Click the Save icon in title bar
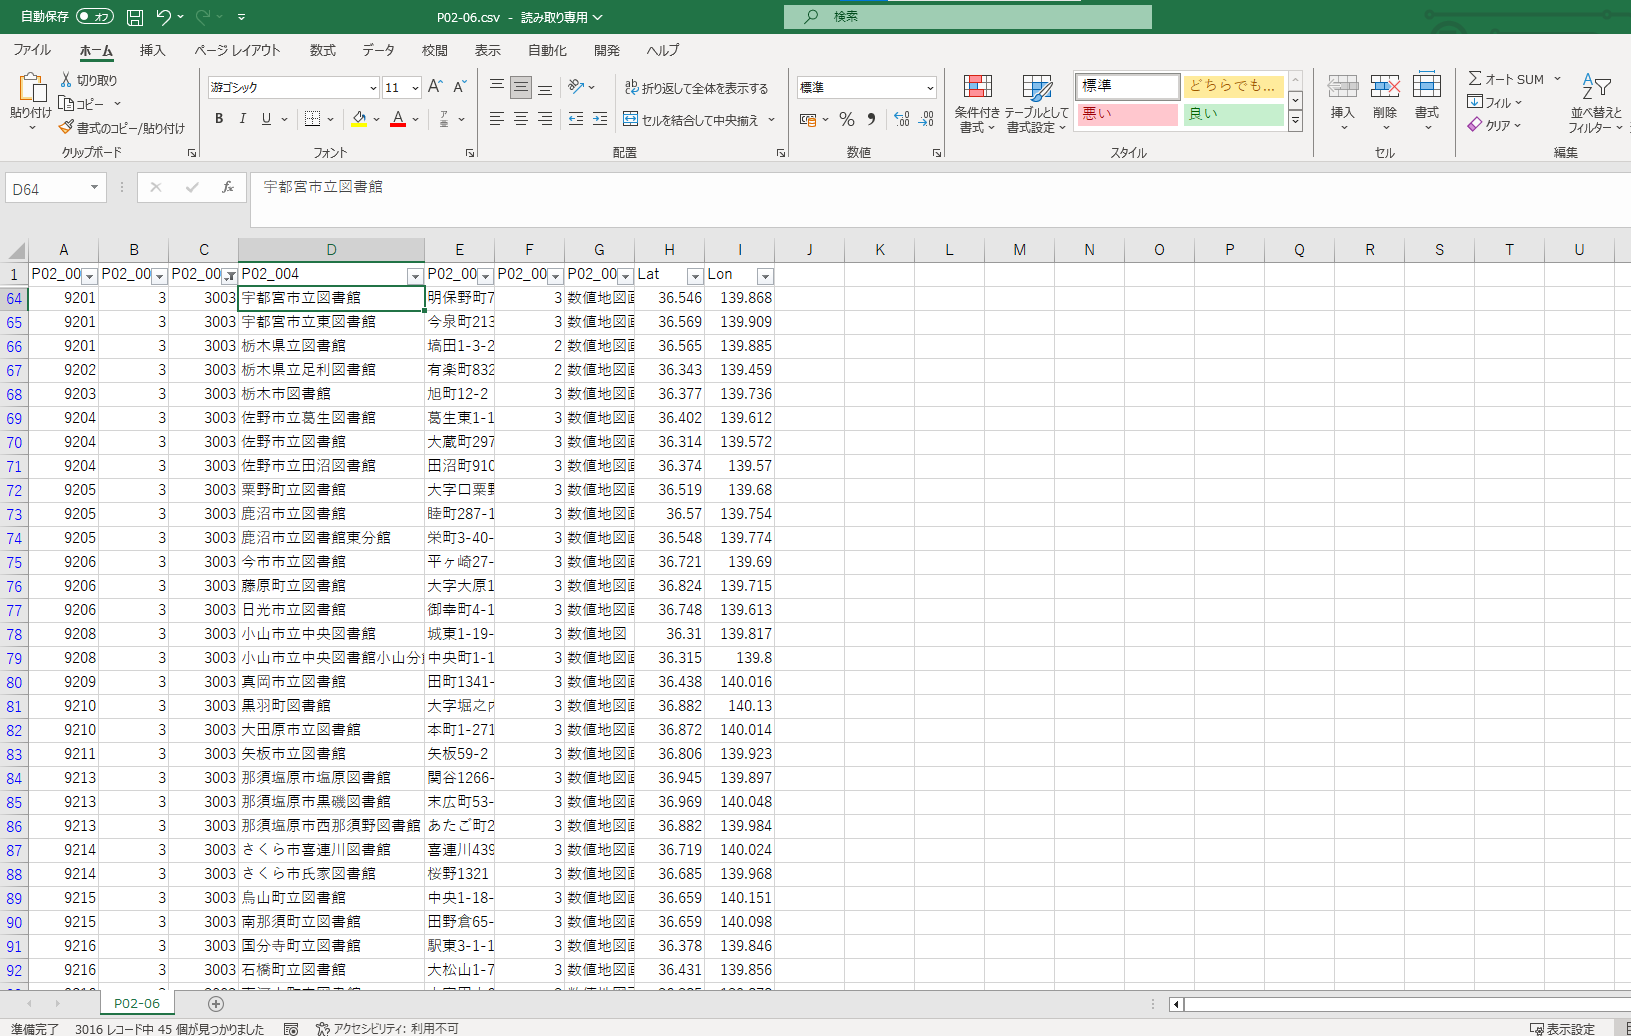This screenshot has width=1631, height=1036. pos(135,17)
